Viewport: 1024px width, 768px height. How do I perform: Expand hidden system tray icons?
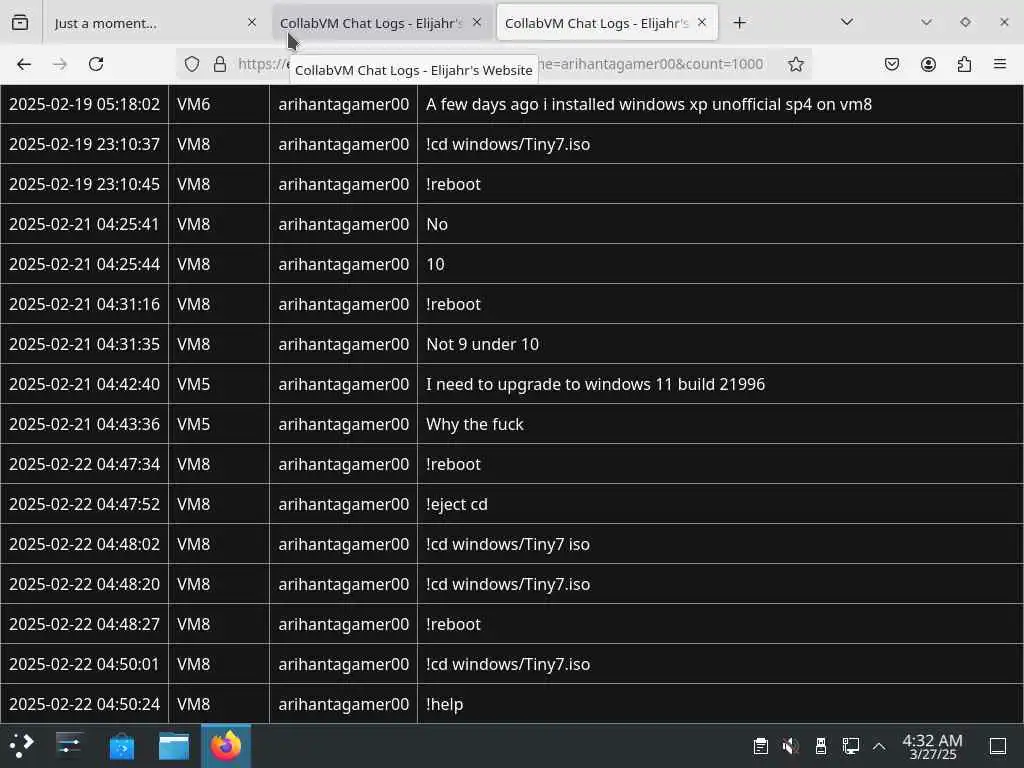[x=879, y=746]
